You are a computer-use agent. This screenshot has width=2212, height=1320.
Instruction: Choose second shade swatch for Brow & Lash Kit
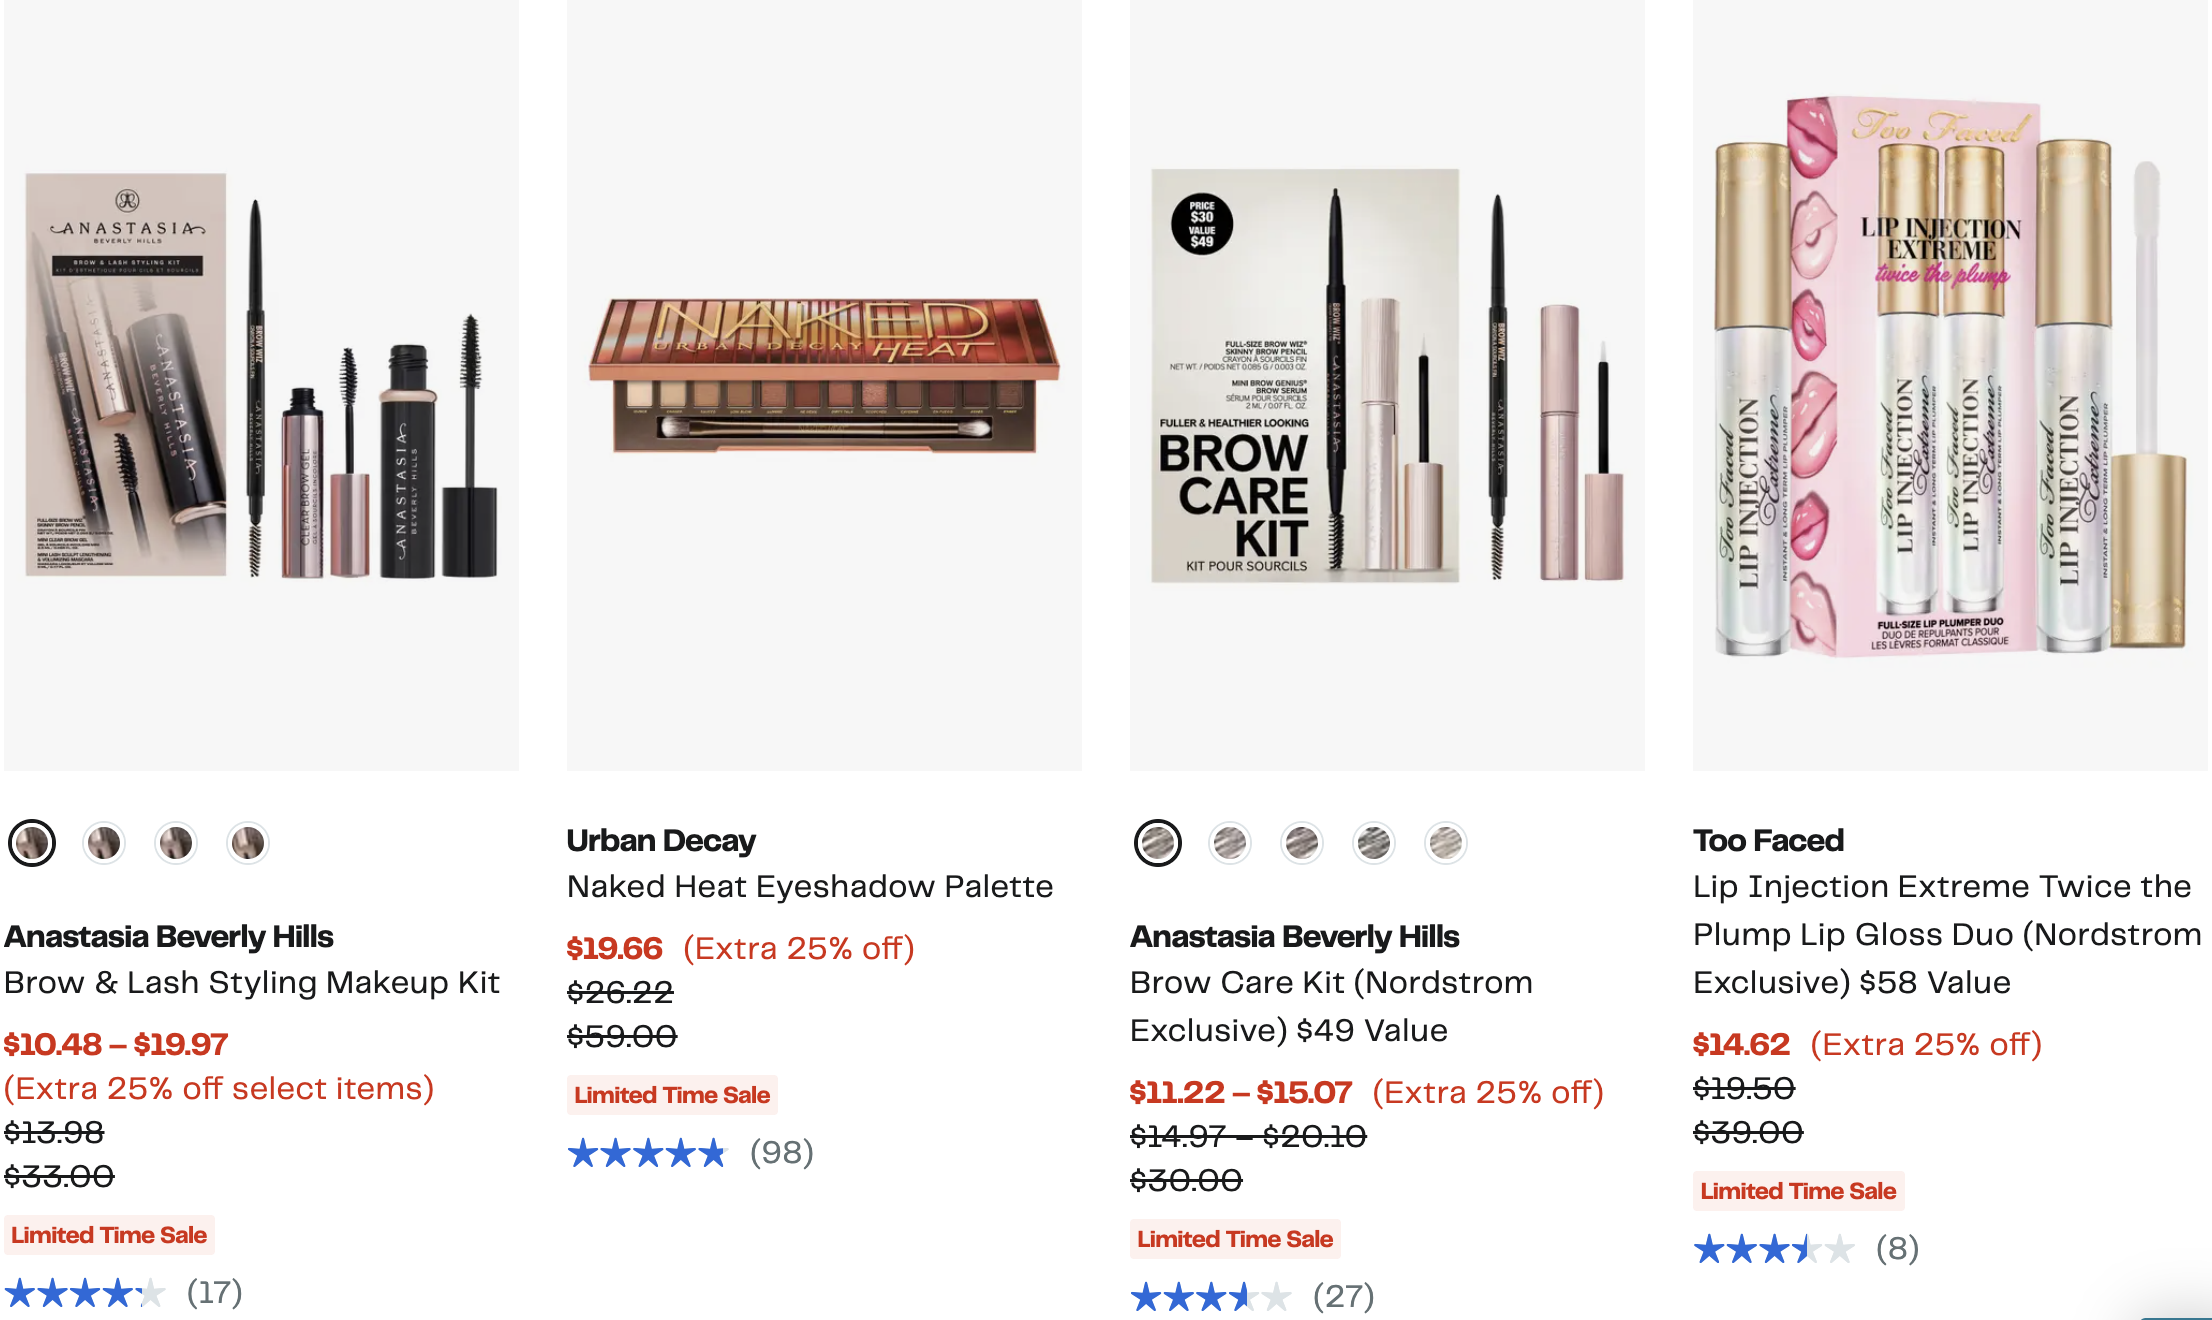104,843
